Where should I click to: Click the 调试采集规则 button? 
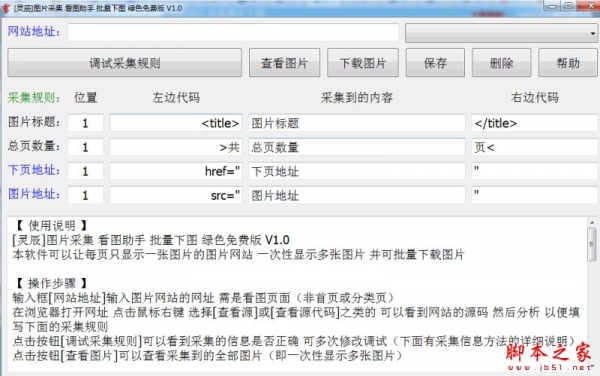124,63
